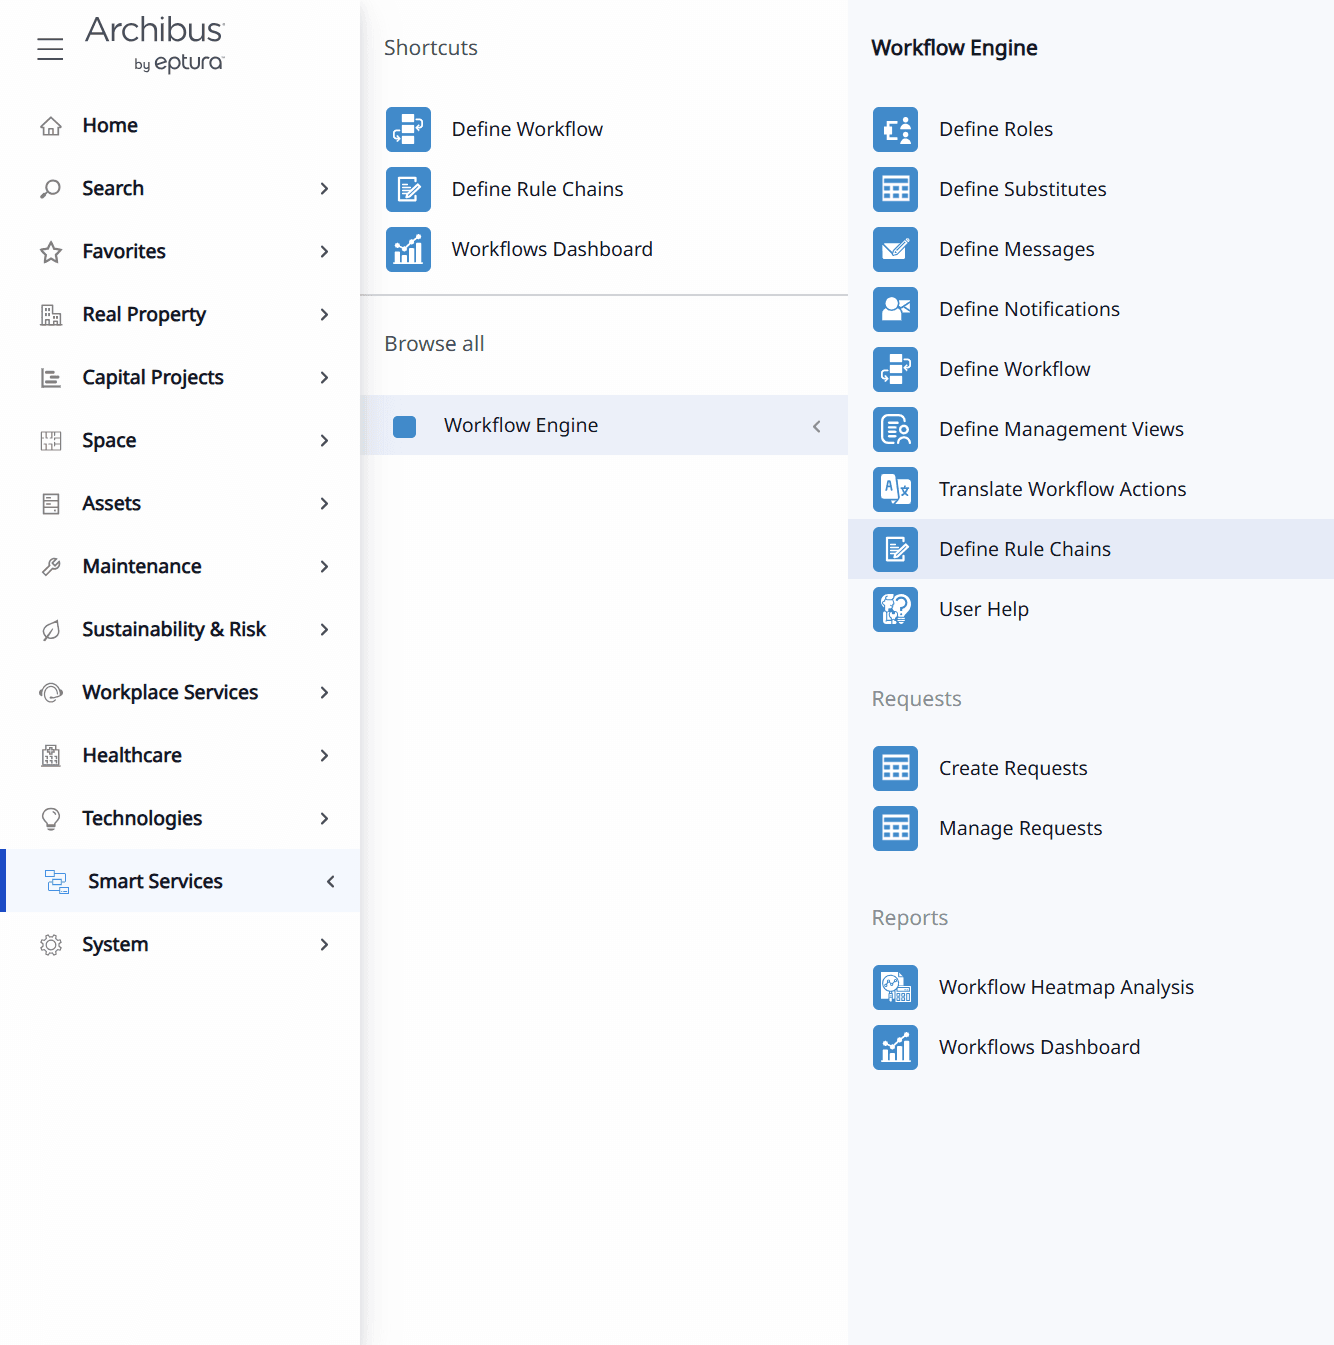Screen dimensions: 1334x1345
Task: Expand the Maintenance menu chevron
Action: [324, 567]
